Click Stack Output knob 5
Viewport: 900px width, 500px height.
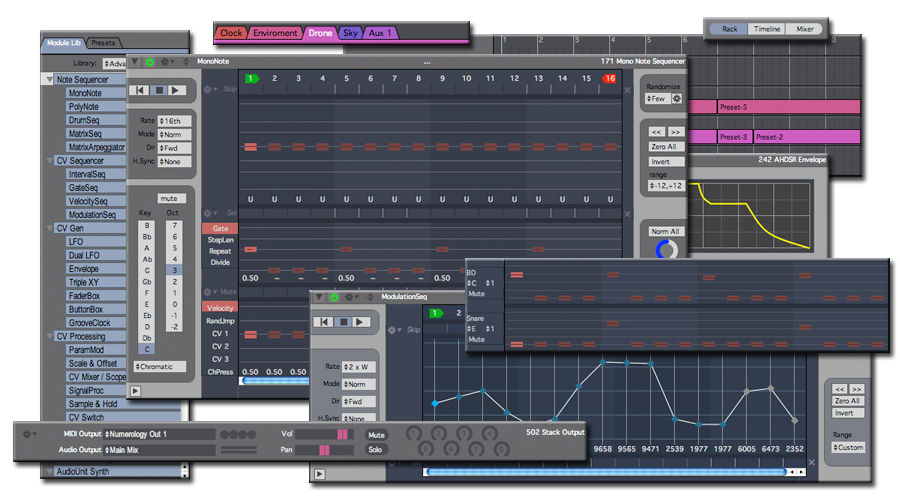[x=425, y=449]
